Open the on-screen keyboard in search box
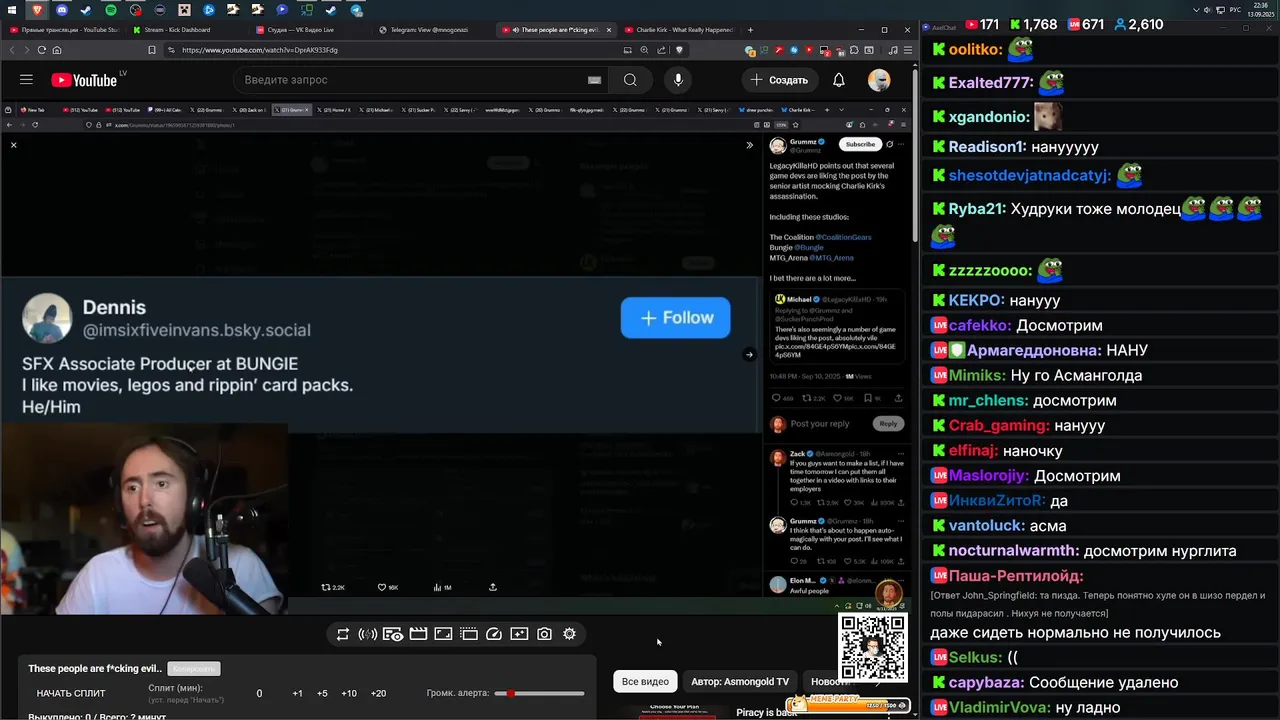The width and height of the screenshot is (1280, 720). pyautogui.click(x=594, y=80)
